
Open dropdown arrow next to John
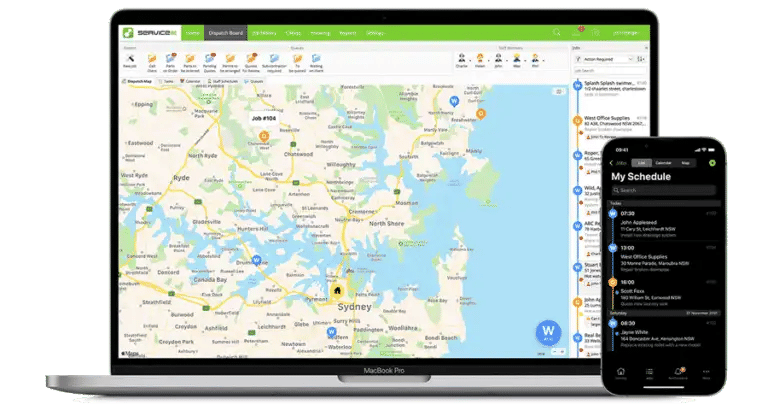(507, 61)
